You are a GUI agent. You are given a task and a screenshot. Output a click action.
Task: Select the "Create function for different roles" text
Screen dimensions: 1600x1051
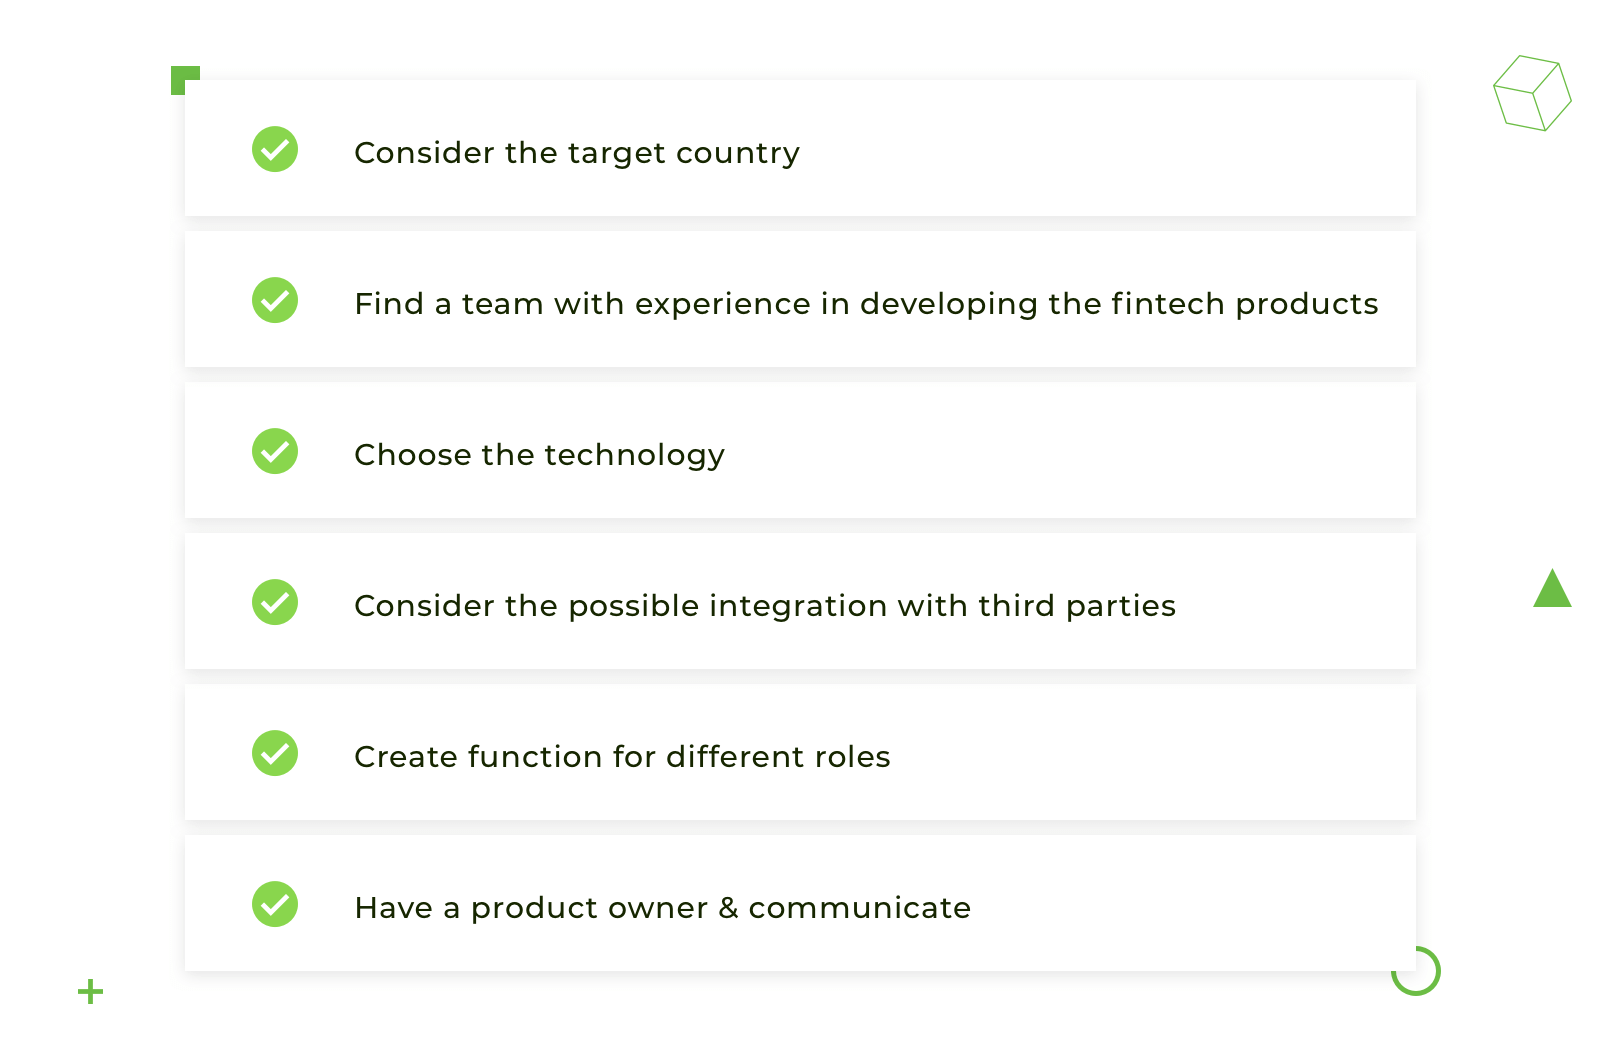[x=622, y=757]
